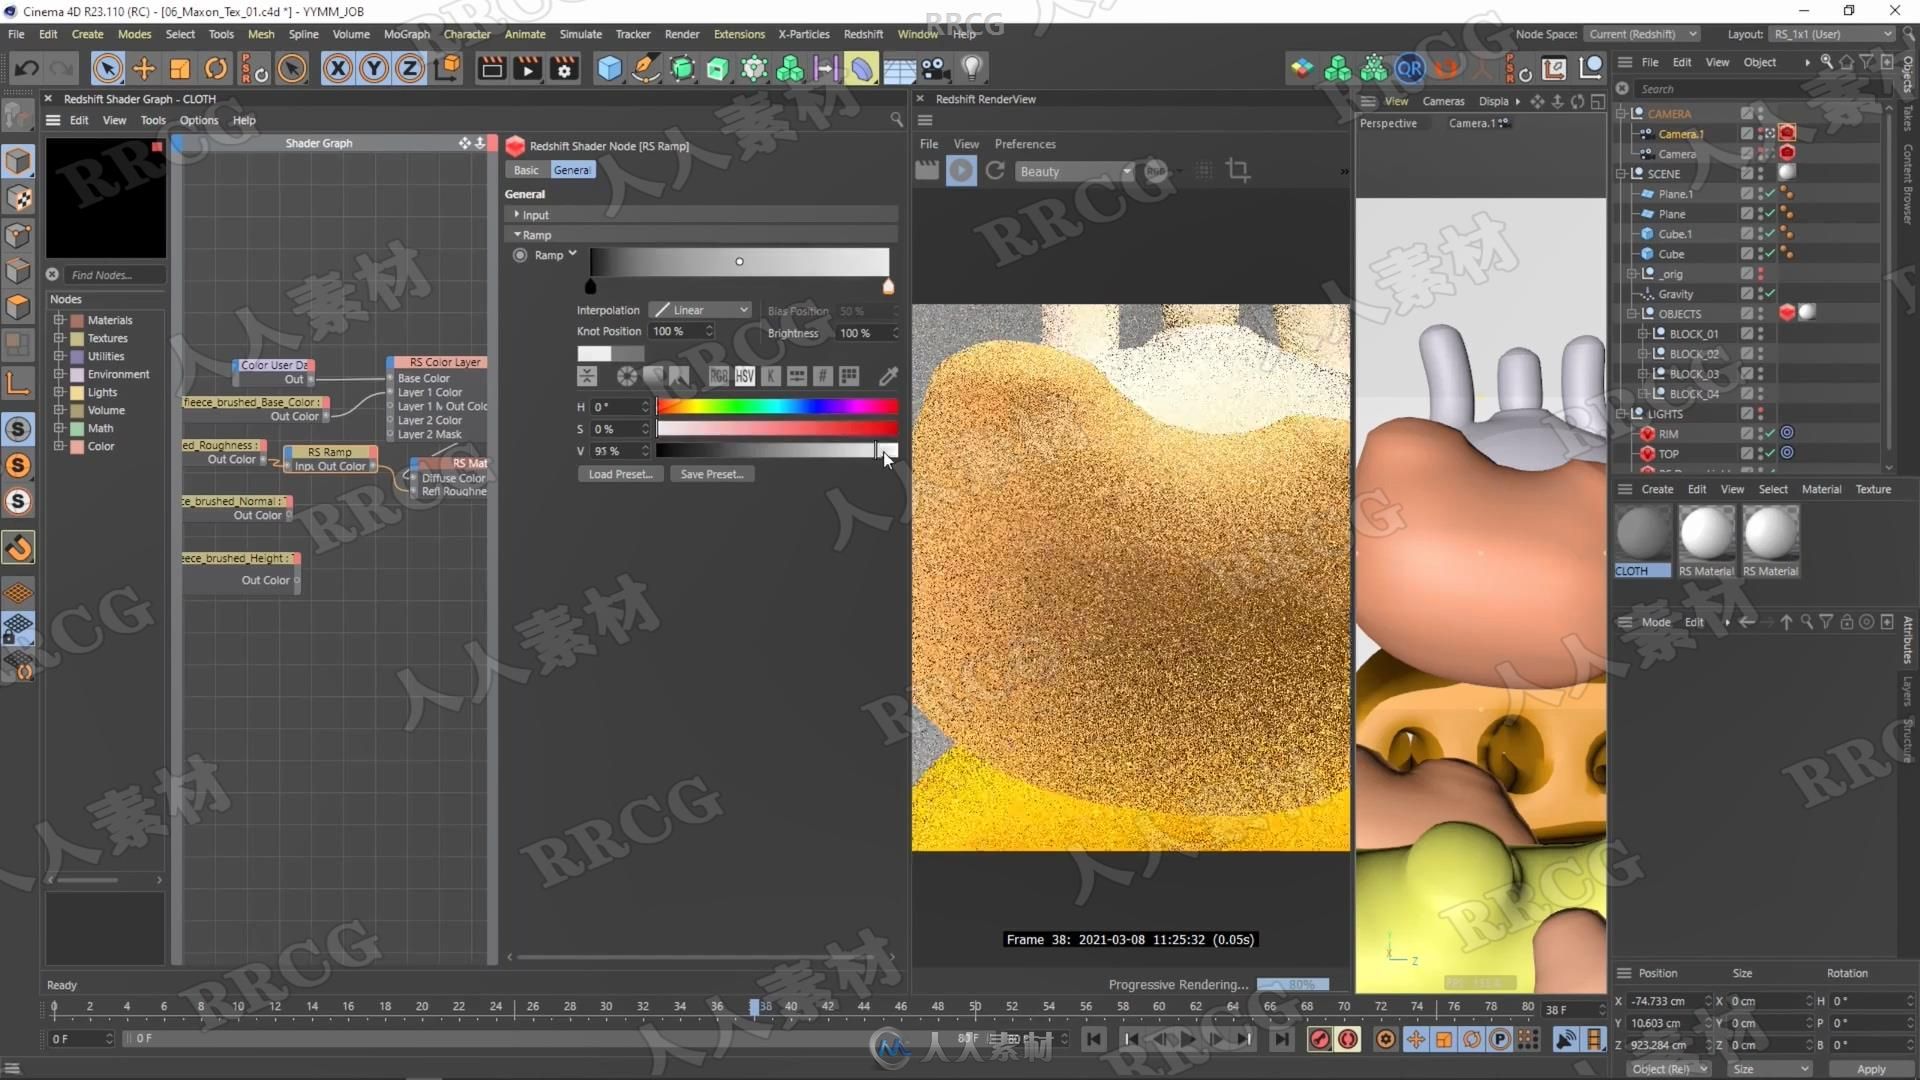Click the color wheel mode icon
This screenshot has height=1080, width=1920.
[626, 376]
